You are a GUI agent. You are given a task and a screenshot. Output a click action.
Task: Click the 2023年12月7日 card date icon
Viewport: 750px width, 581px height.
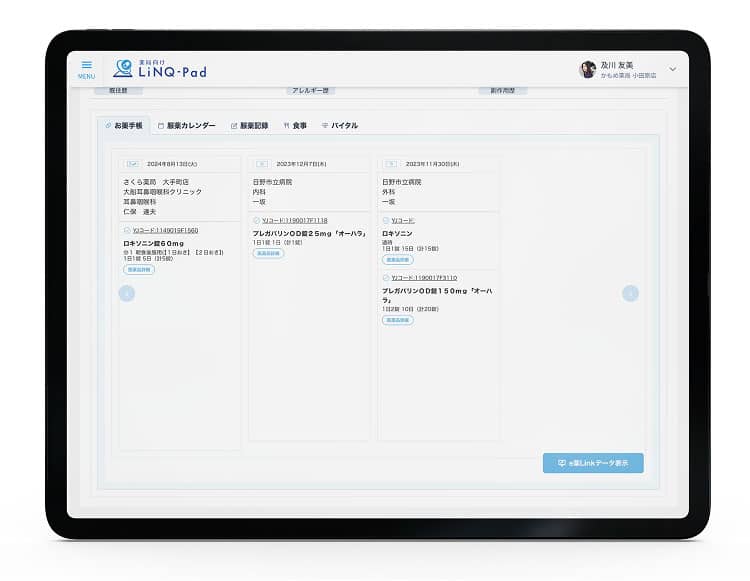261,163
